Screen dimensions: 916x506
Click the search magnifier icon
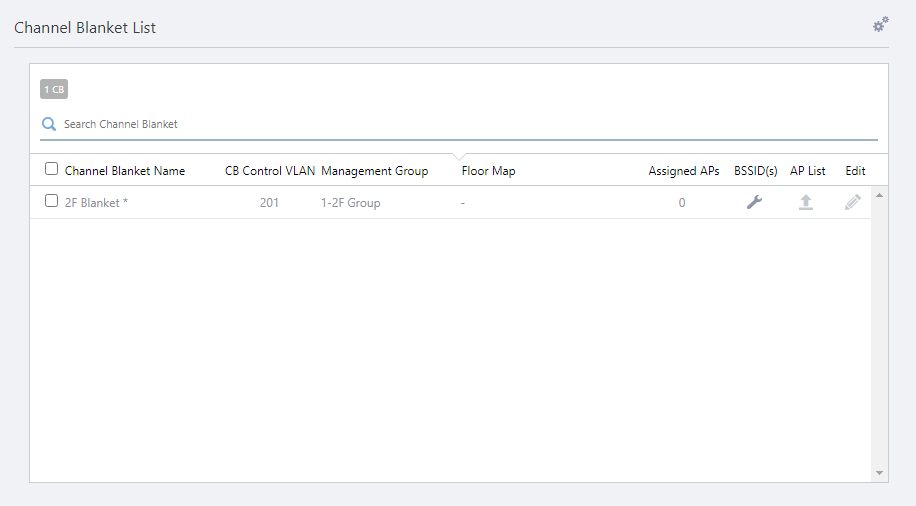tap(49, 125)
